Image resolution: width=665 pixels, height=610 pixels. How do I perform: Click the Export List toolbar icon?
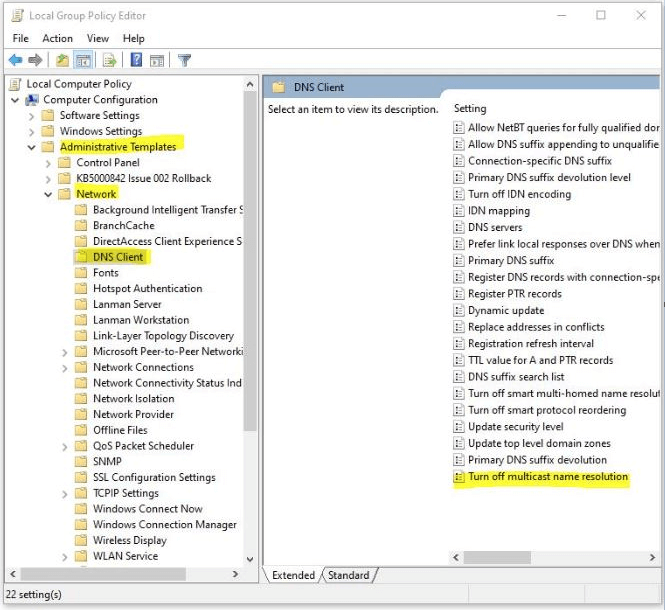(109, 60)
